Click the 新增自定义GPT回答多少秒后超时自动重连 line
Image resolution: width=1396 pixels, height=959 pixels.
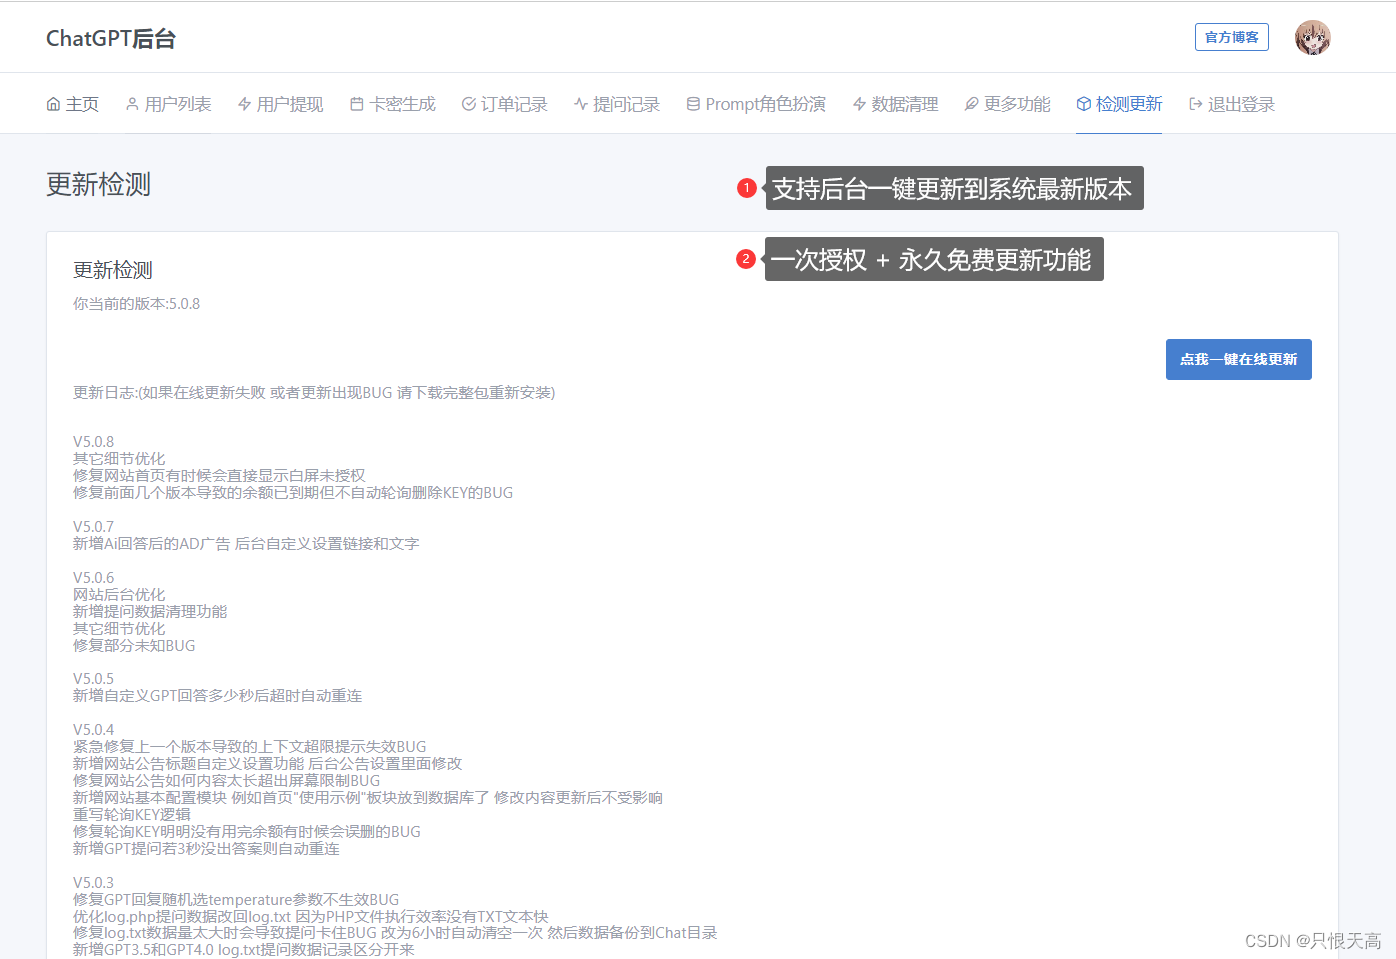[218, 696]
